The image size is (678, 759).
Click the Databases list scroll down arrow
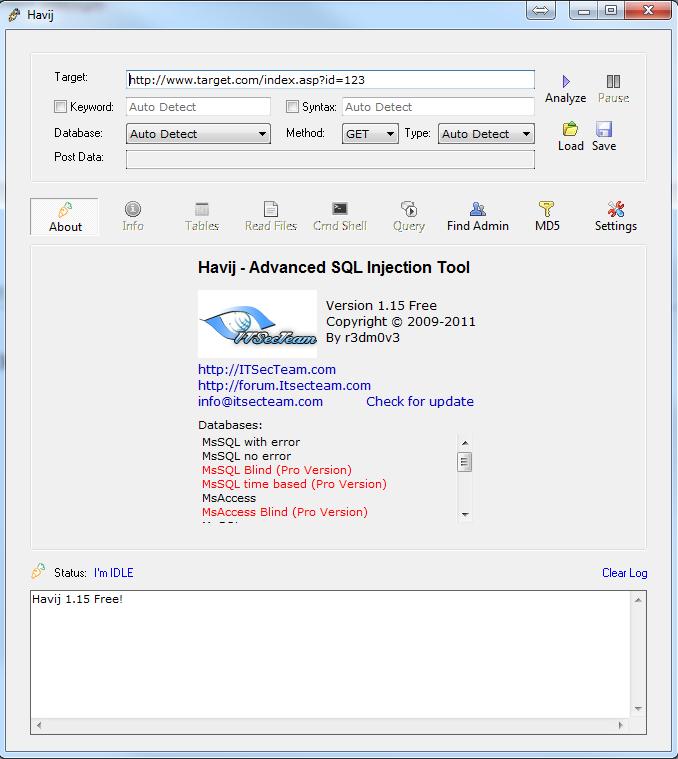[x=465, y=514]
